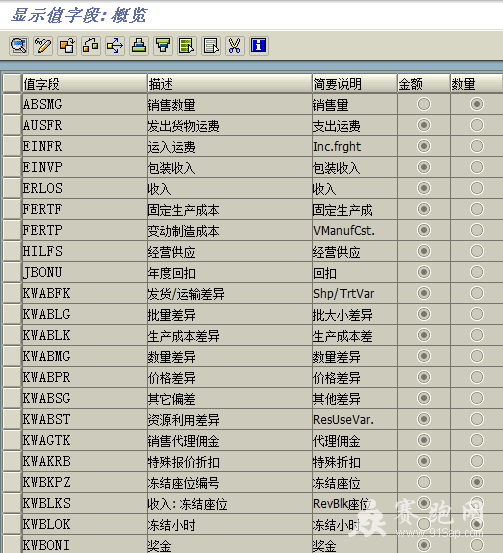Select the quantity radio for ERLOS
Viewport: 503px width, 553px height.
click(x=477, y=188)
